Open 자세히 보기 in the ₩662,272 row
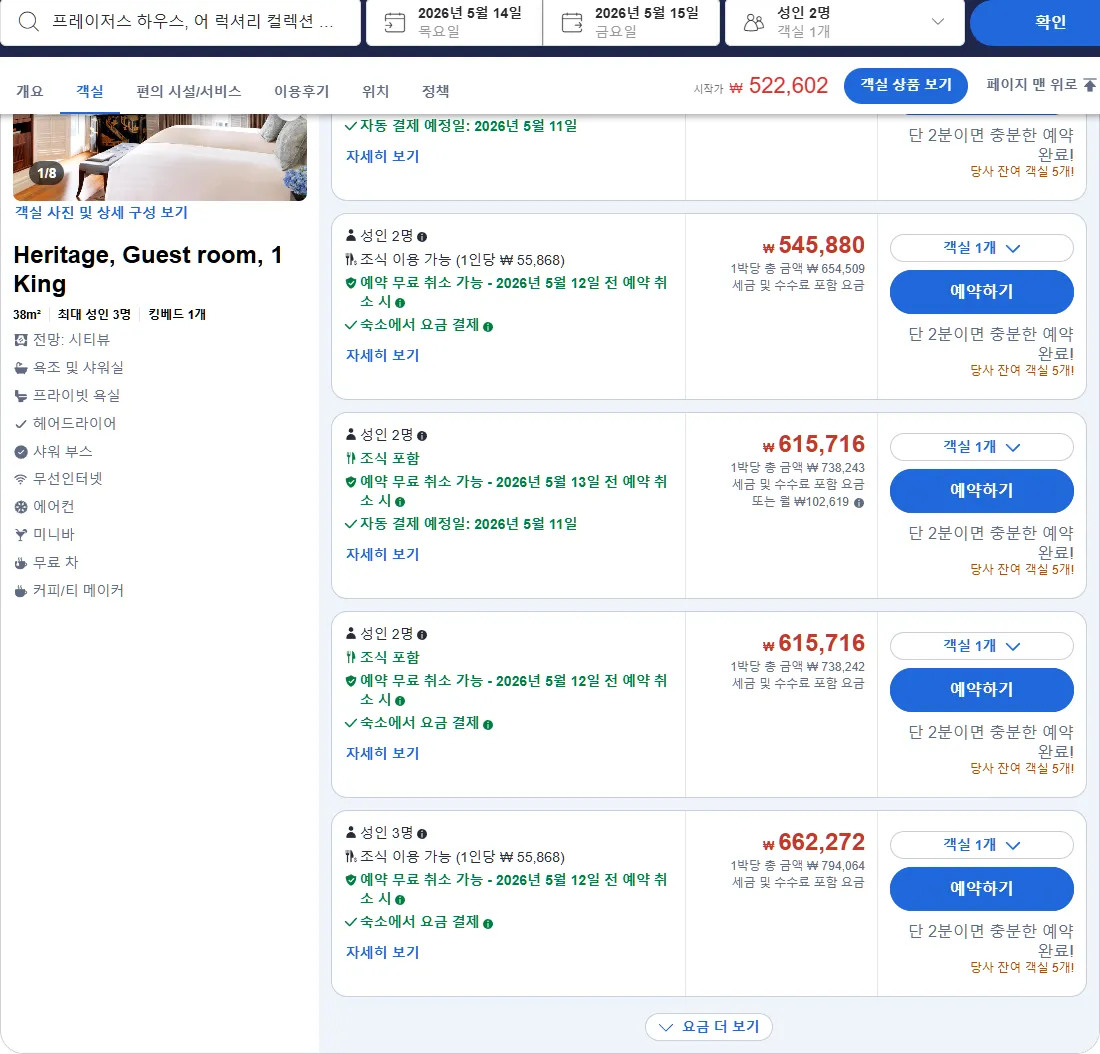Image resolution: width=1100 pixels, height=1054 pixels. click(x=382, y=953)
